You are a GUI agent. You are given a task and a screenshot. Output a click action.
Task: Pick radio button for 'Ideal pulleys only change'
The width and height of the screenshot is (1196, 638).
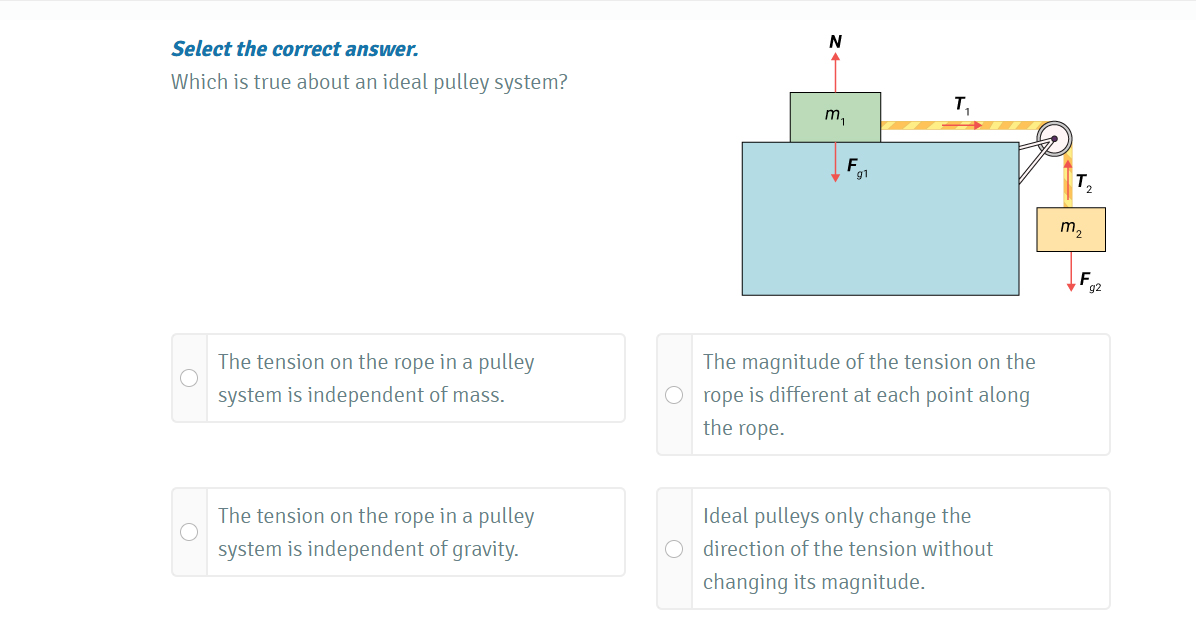pyautogui.click(x=674, y=548)
